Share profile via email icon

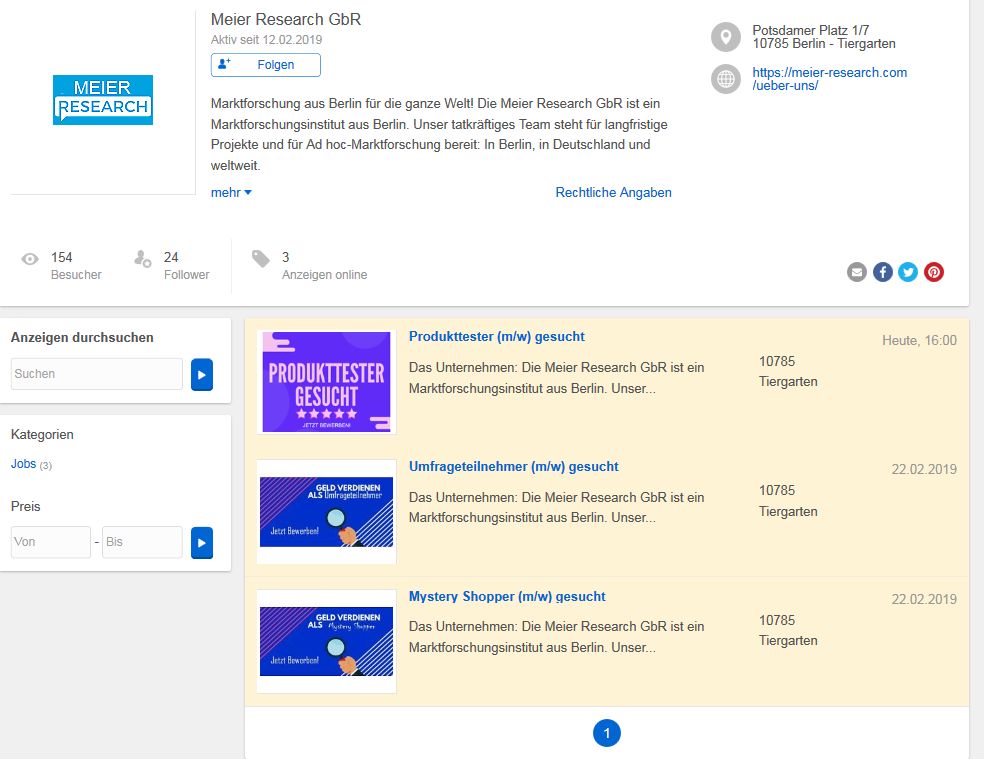857,272
